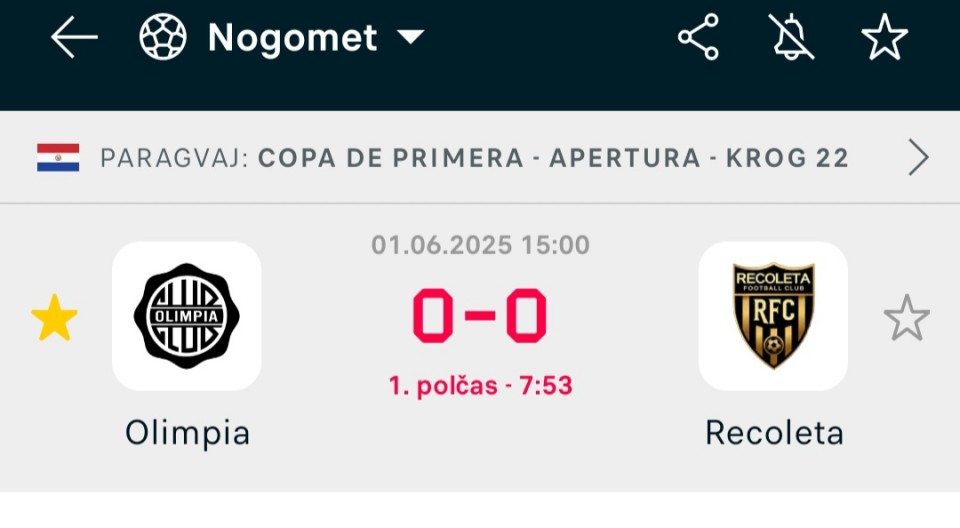The image size is (960, 528).
Task: Open the Recoleta team name
Action: (774, 433)
